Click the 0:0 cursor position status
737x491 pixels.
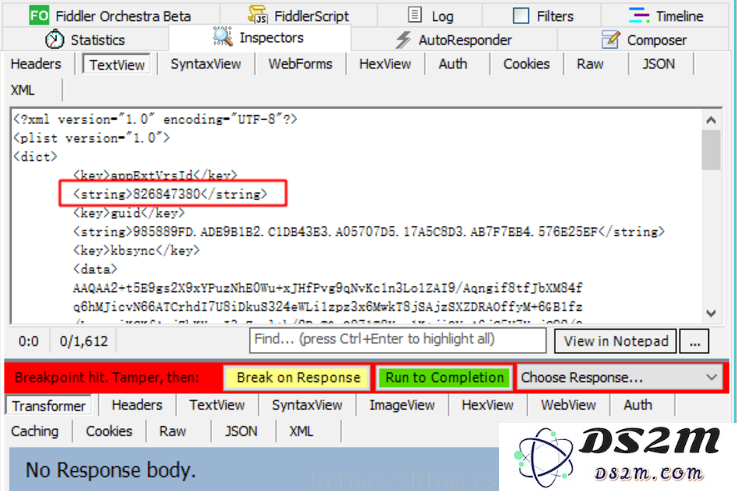[28, 341]
